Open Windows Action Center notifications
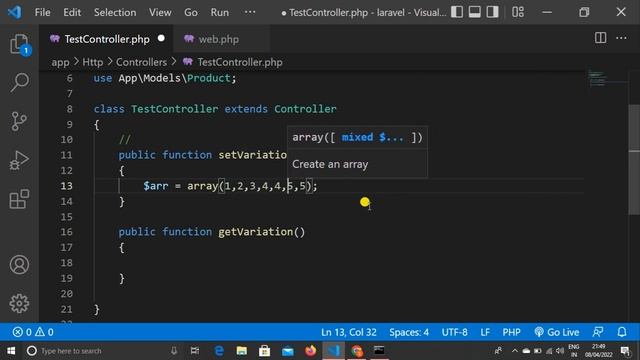Viewport: 640px width, 360px height. click(x=625, y=351)
